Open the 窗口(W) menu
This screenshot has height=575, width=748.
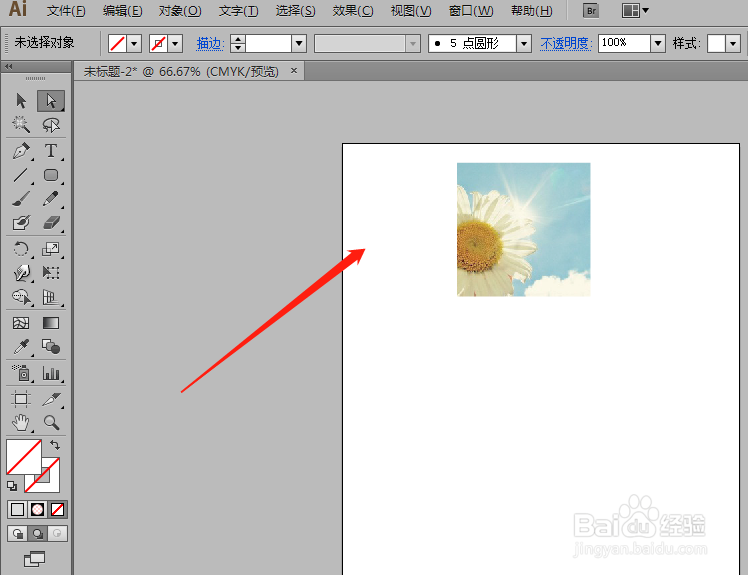[x=471, y=10]
